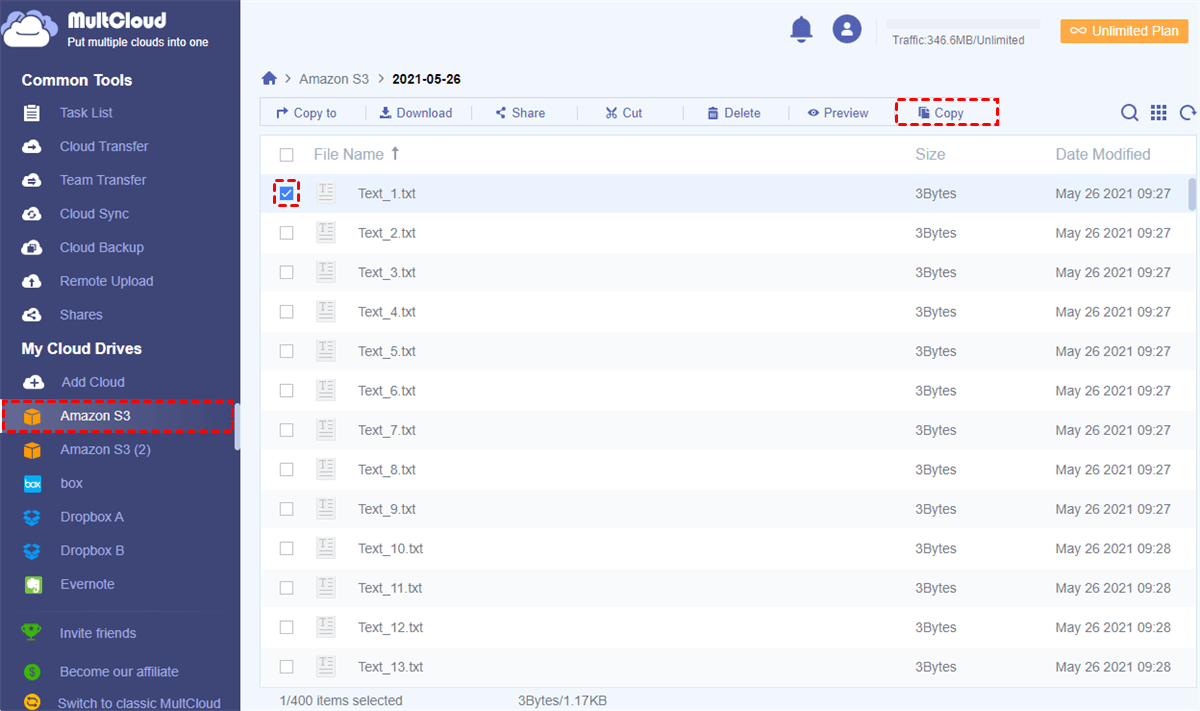
Task: Click the Unlimited Plan button
Action: coord(1124,31)
